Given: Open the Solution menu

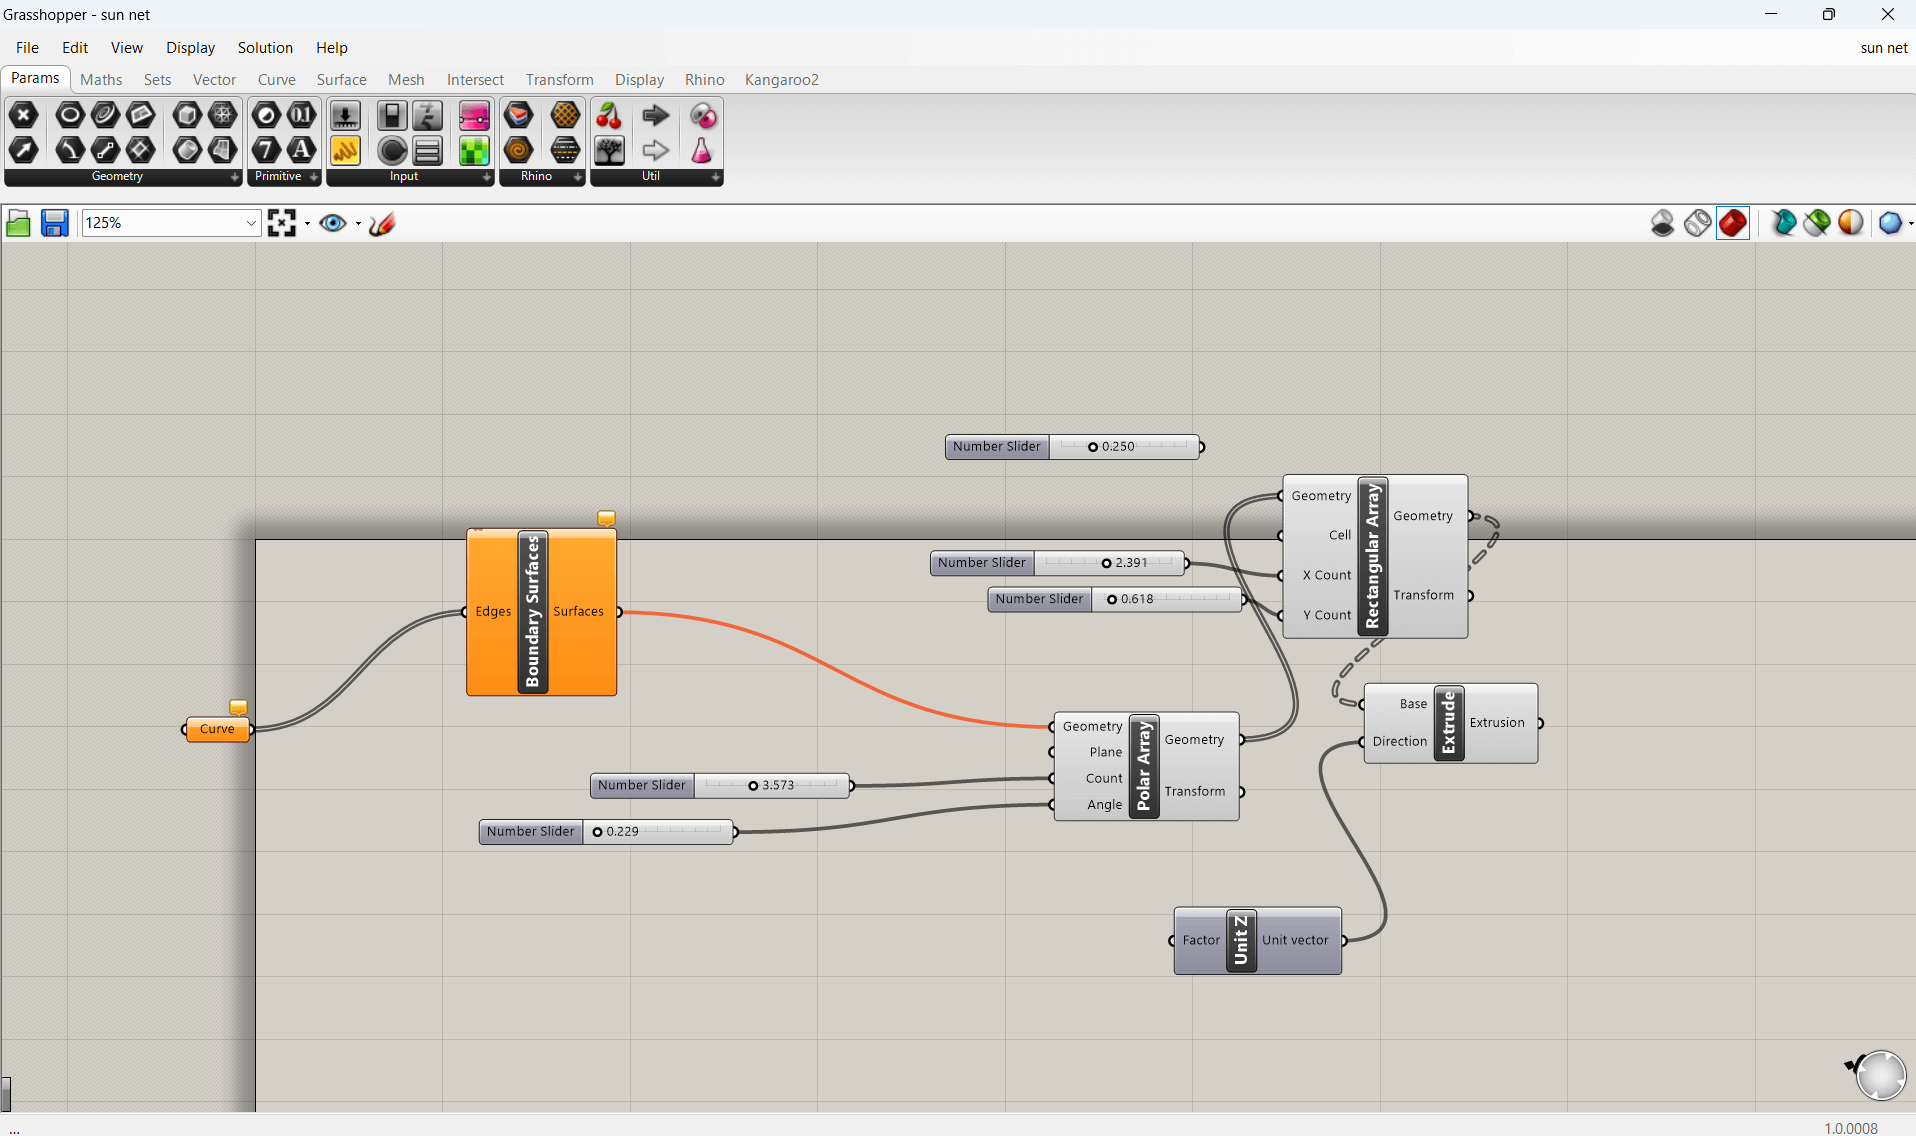Looking at the screenshot, I should point(265,48).
